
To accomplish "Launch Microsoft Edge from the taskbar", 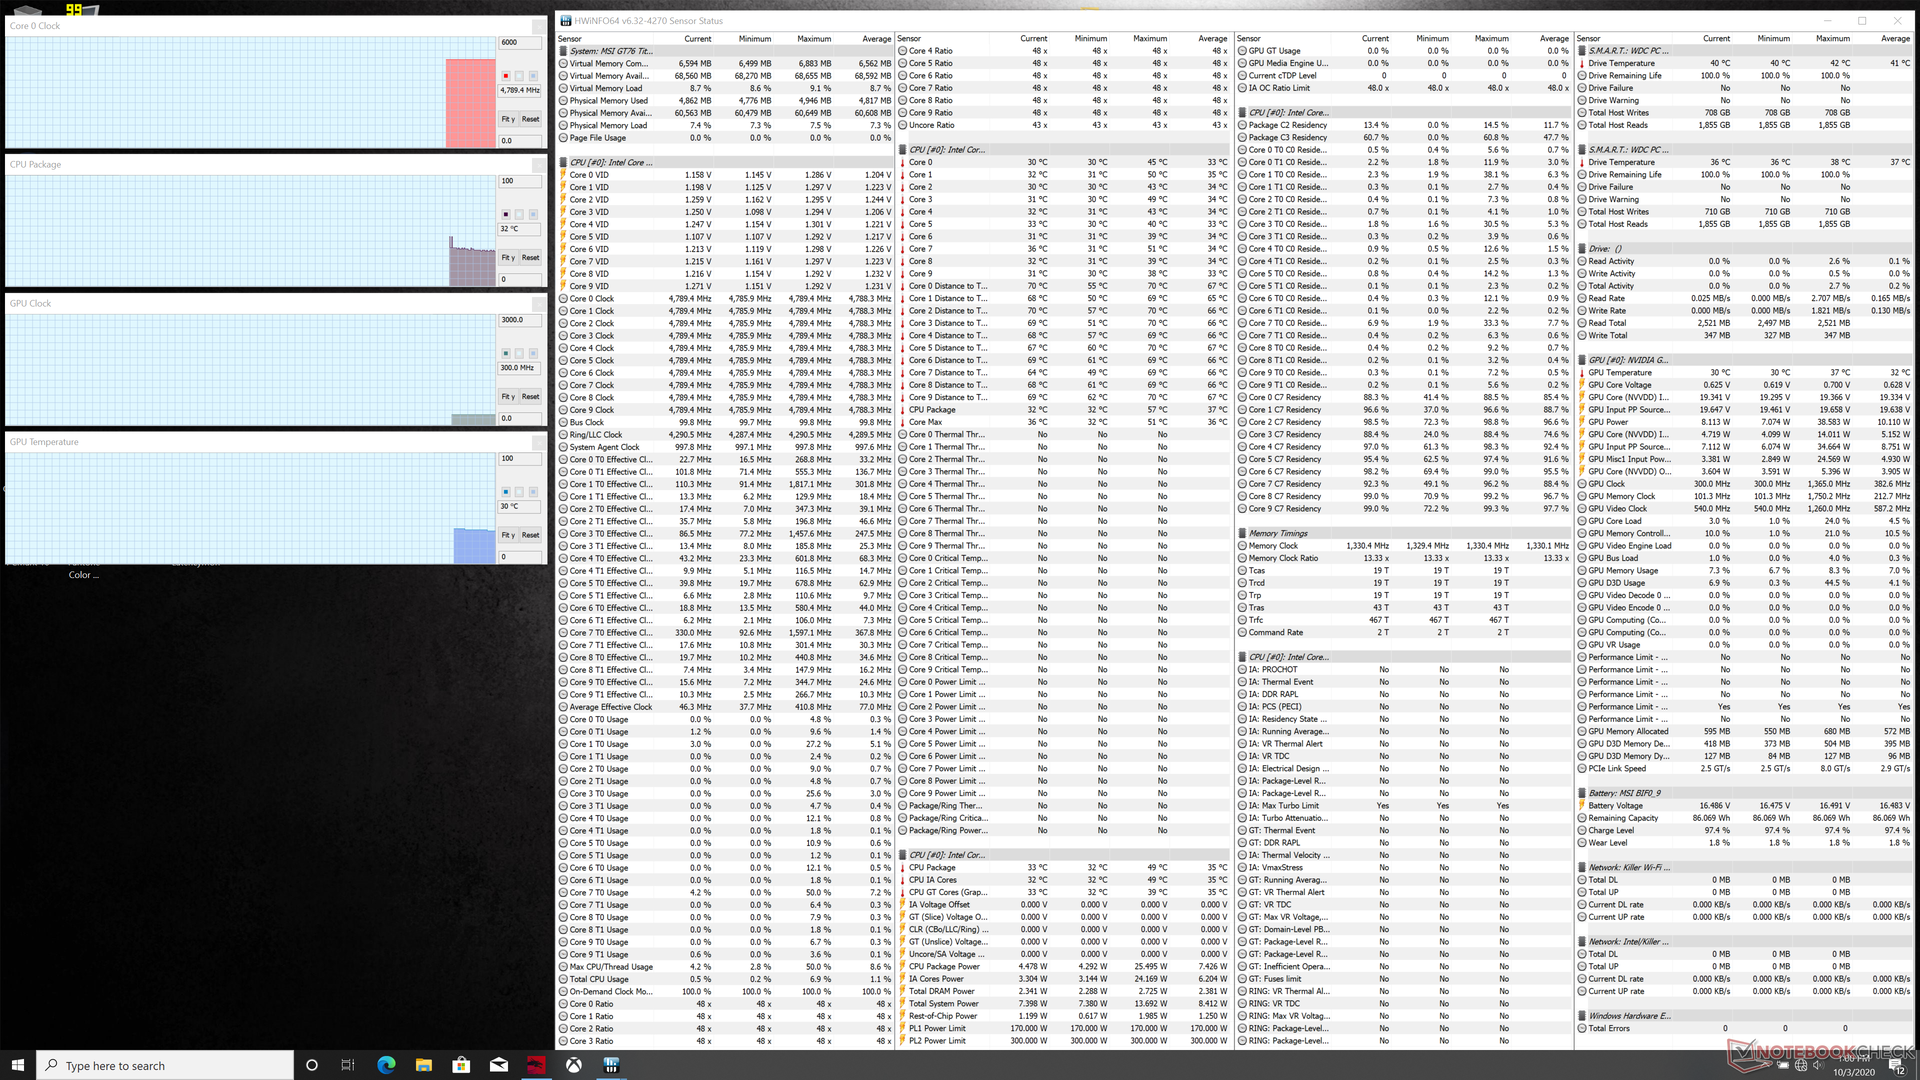I will tap(386, 1065).
